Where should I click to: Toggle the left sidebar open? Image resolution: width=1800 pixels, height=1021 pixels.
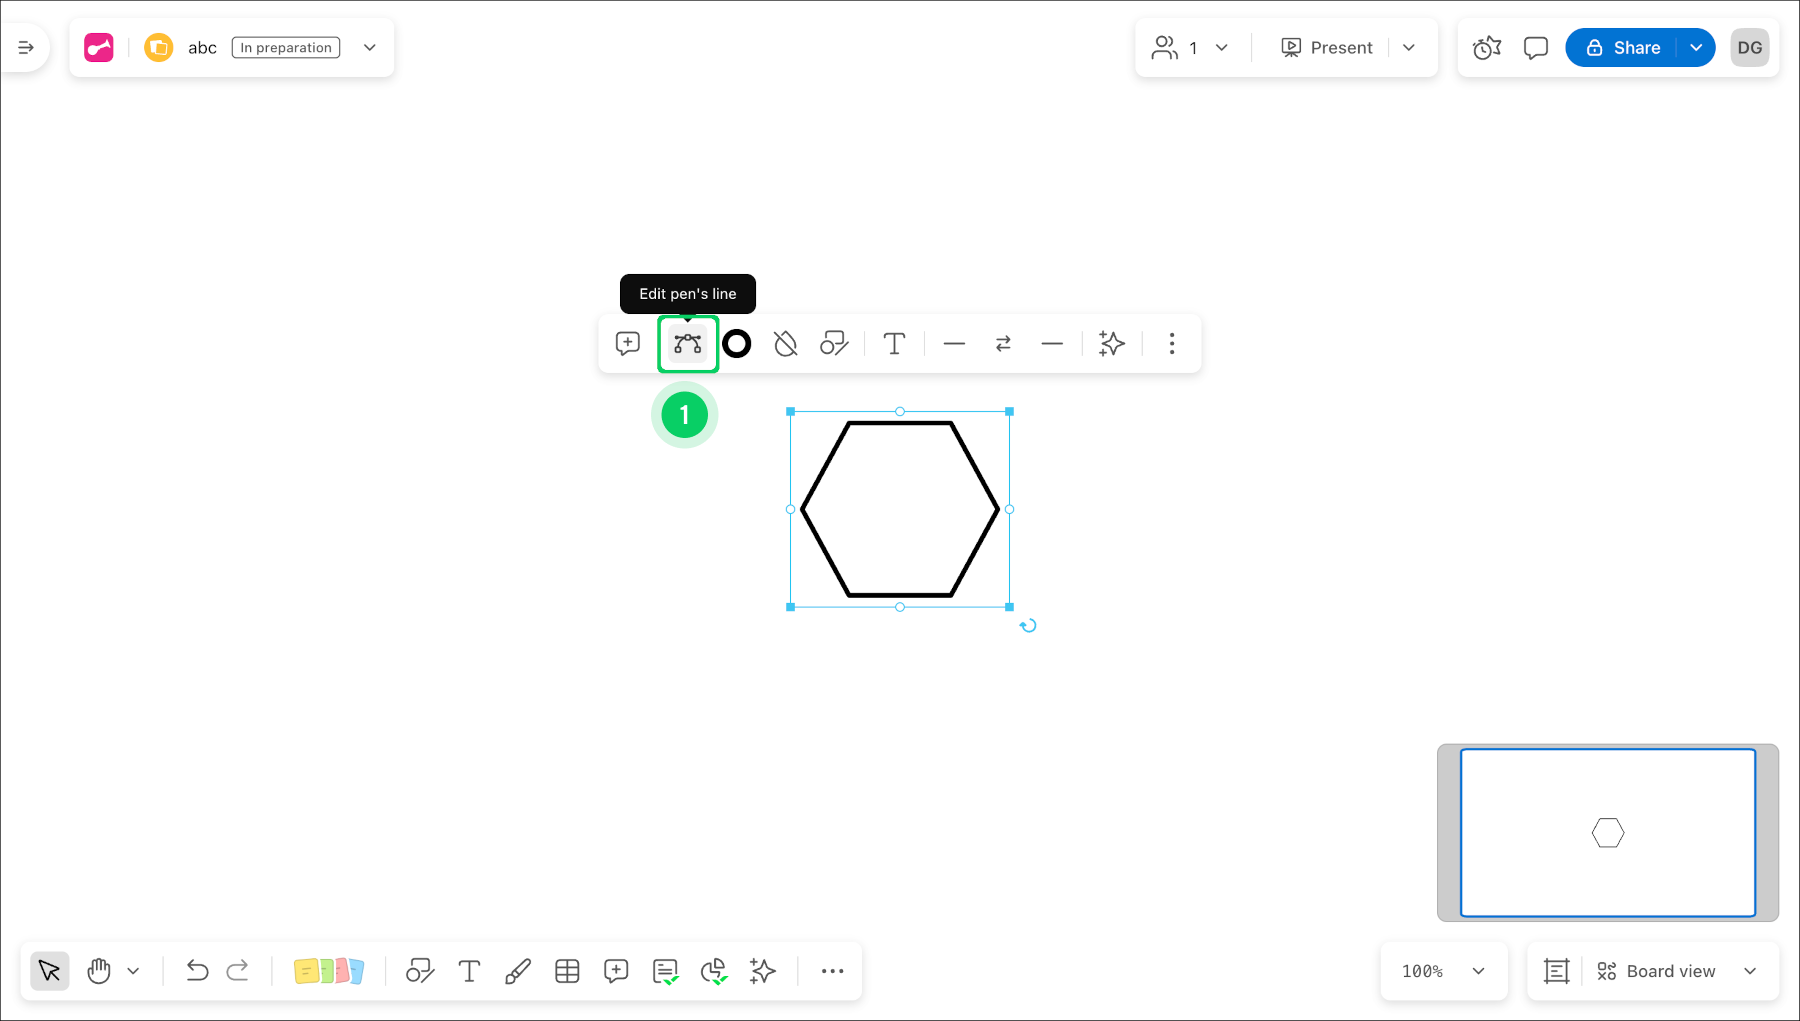(x=26, y=47)
